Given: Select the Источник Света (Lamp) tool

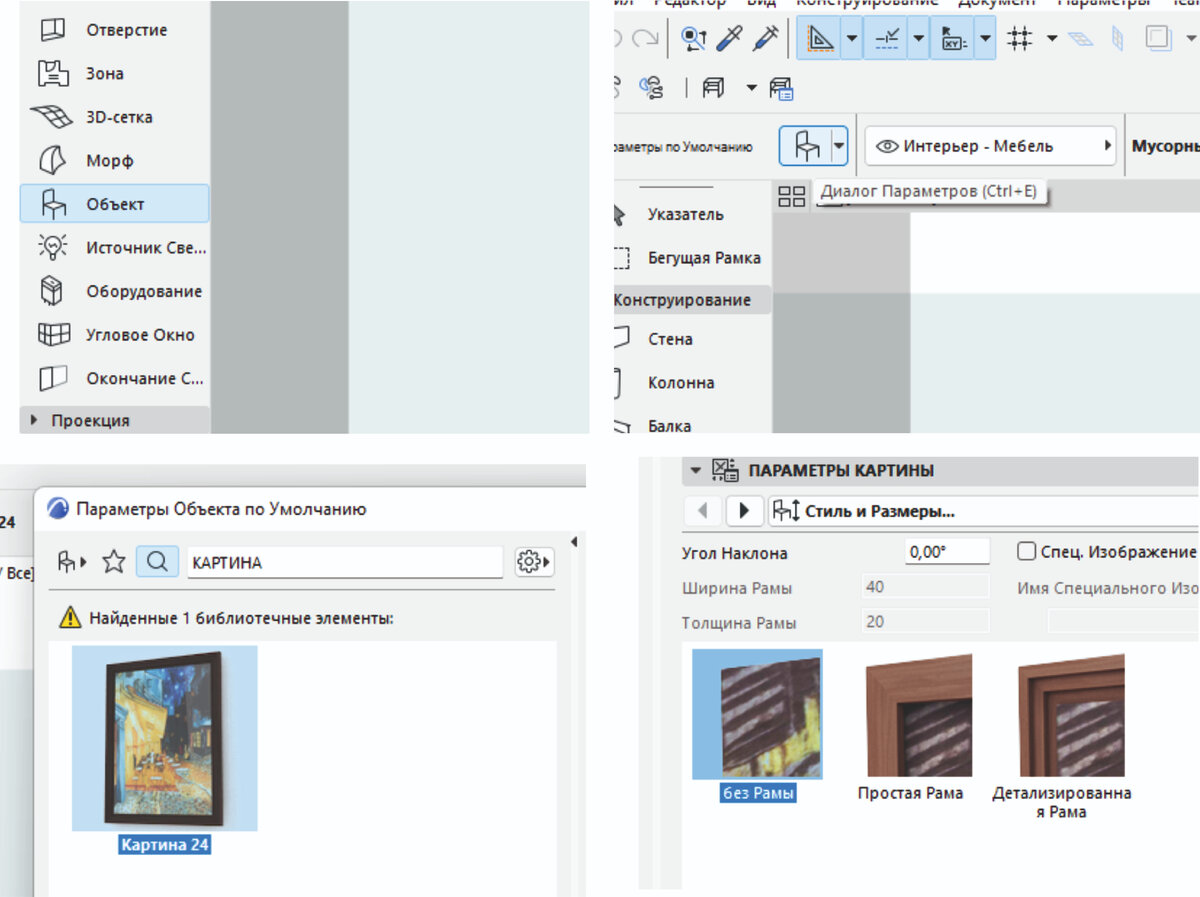Looking at the screenshot, I should coord(114,247).
